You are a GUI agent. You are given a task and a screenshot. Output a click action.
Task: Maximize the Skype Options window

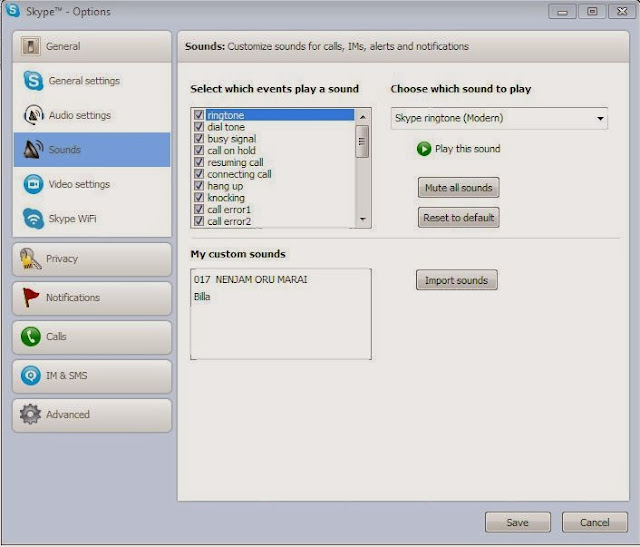coord(592,11)
